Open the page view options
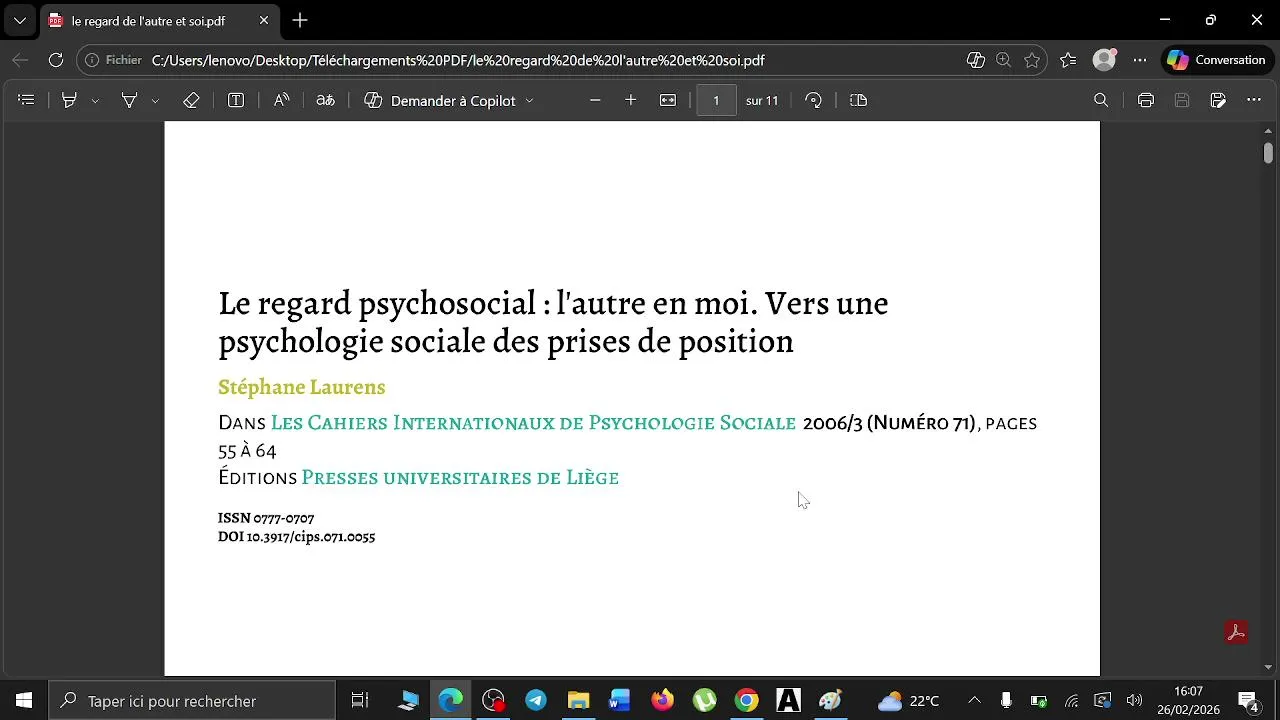1280x720 pixels. (x=858, y=100)
